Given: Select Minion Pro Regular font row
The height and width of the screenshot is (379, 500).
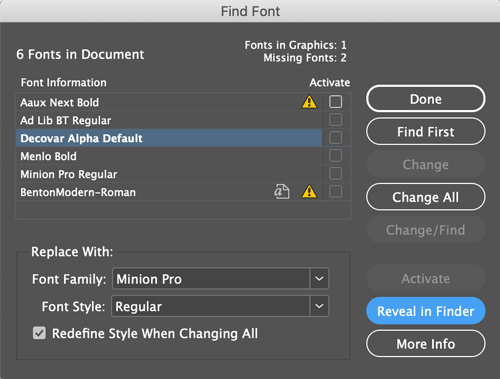Looking at the screenshot, I should click(x=169, y=174).
